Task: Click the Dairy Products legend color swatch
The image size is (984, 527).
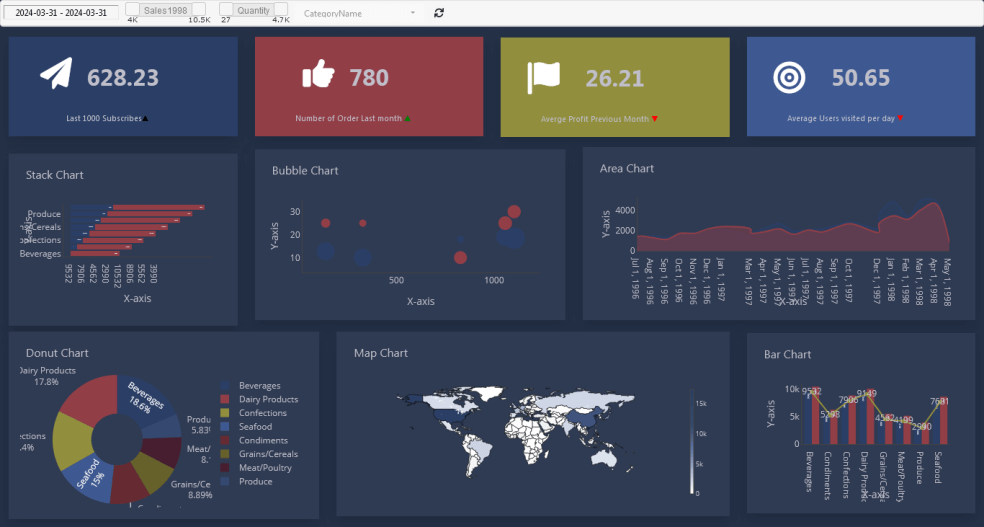Action: coord(225,400)
